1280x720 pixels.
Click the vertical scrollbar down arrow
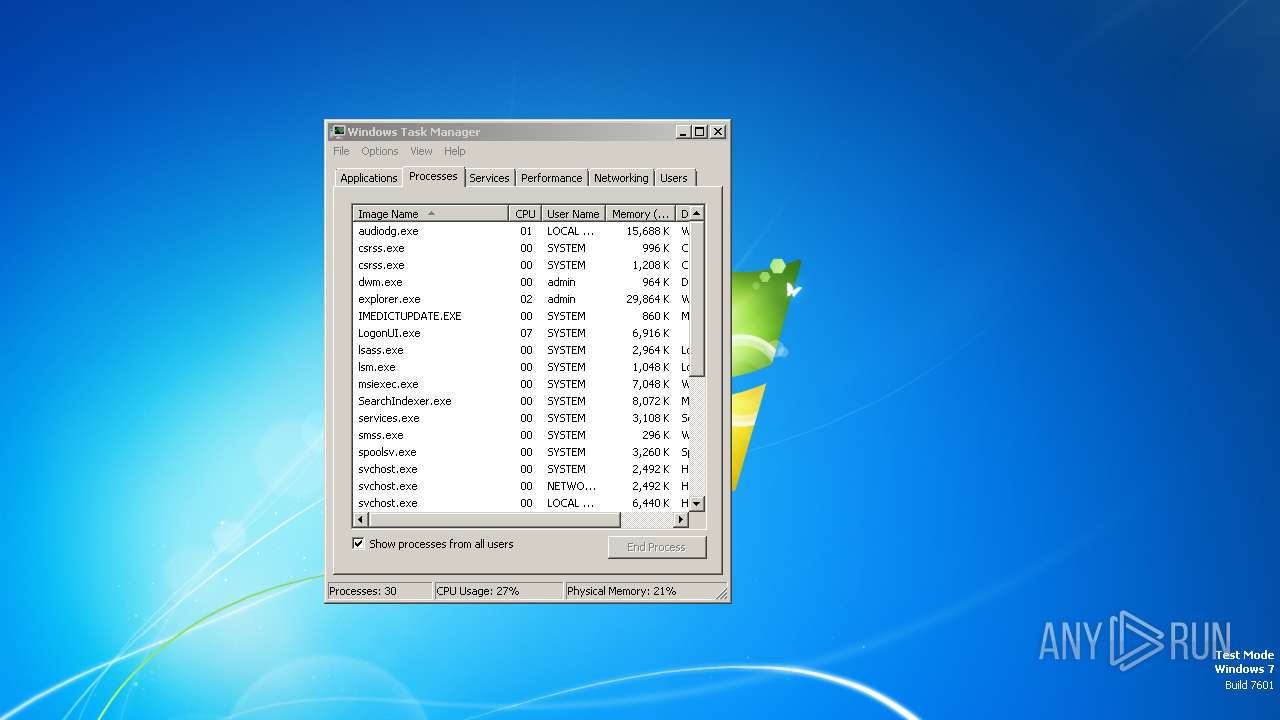pyautogui.click(x=697, y=503)
